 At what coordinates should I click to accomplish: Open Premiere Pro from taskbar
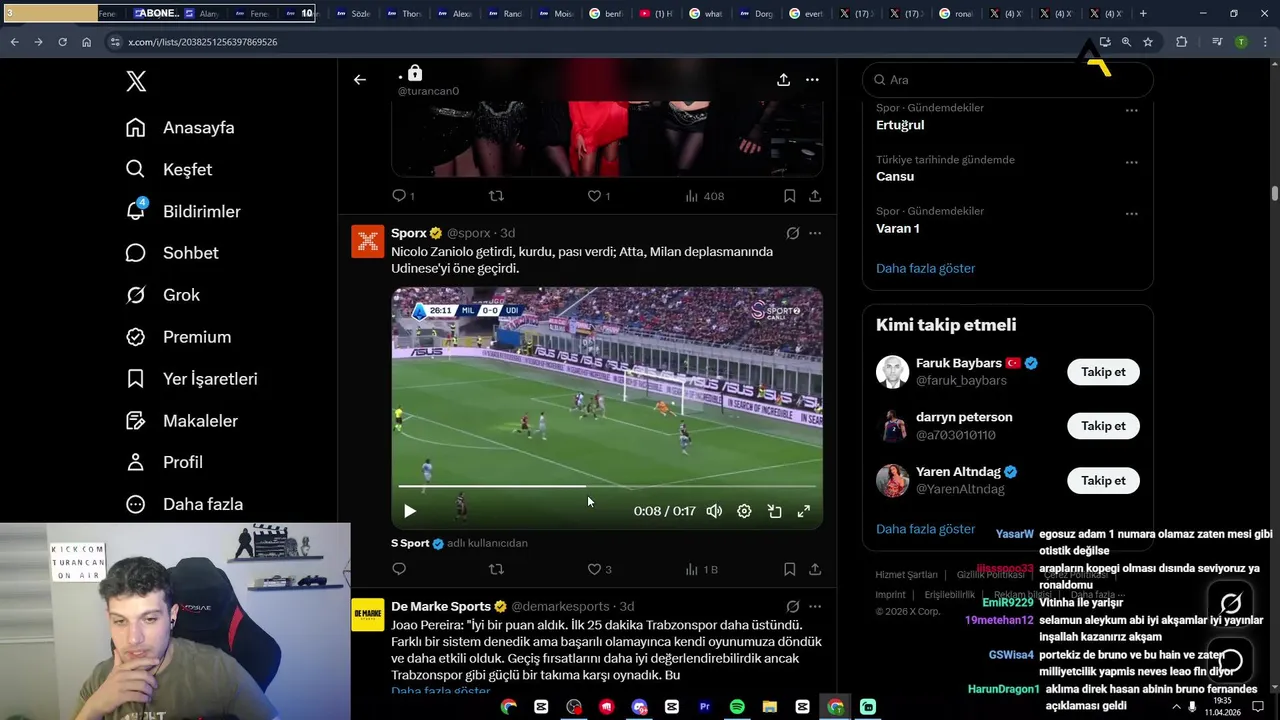(x=704, y=707)
